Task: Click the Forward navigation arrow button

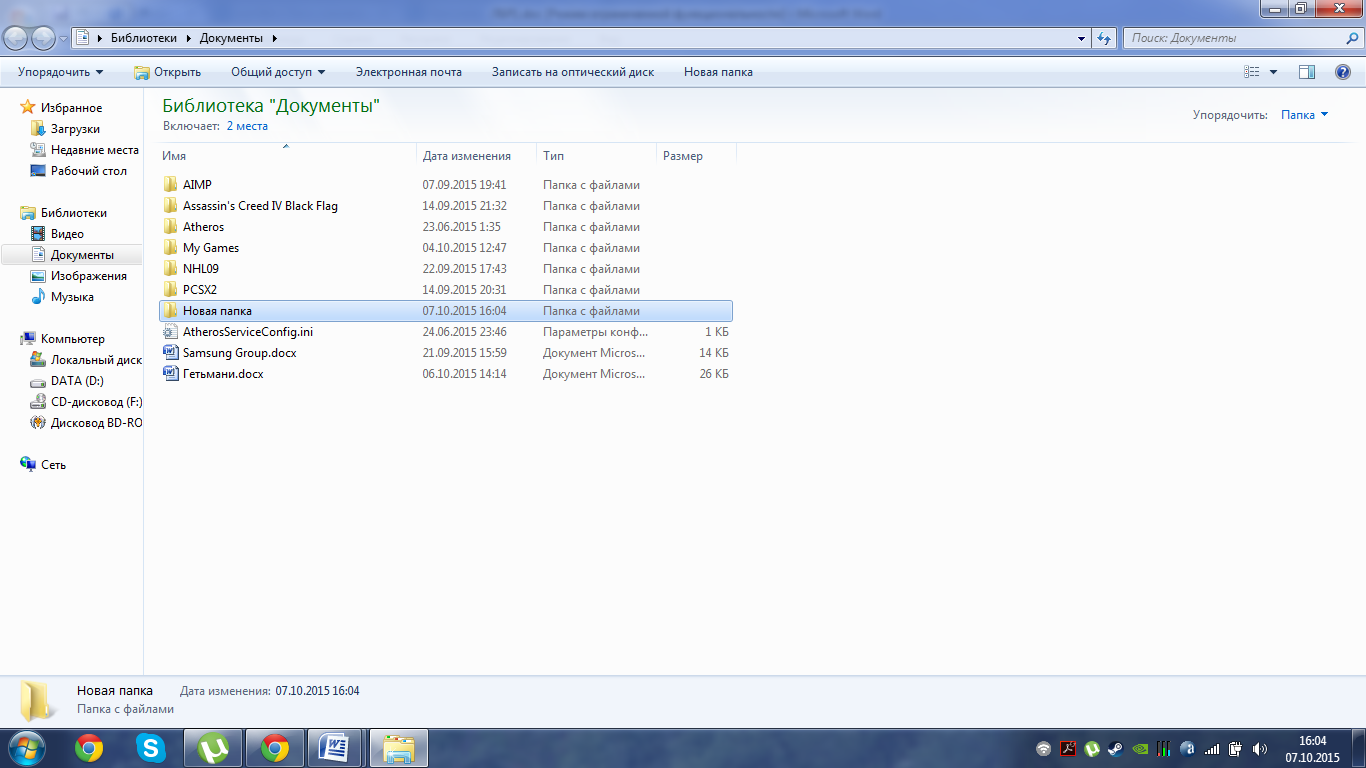Action: [44, 38]
